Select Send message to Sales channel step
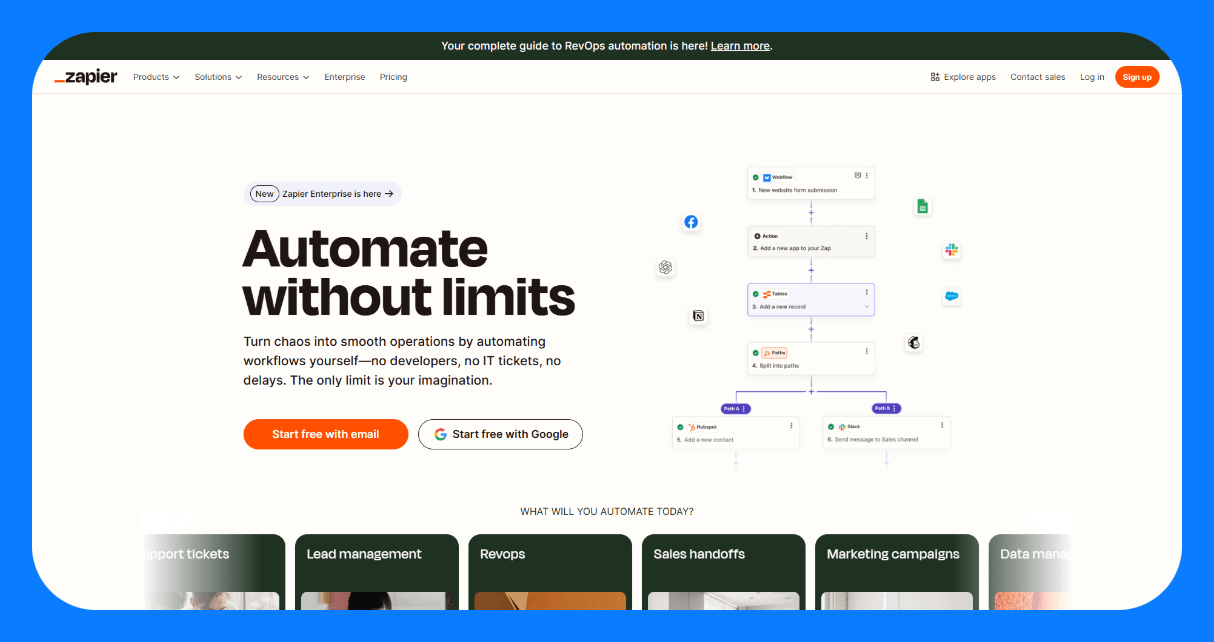The width and height of the screenshot is (1214, 642). (x=873, y=440)
